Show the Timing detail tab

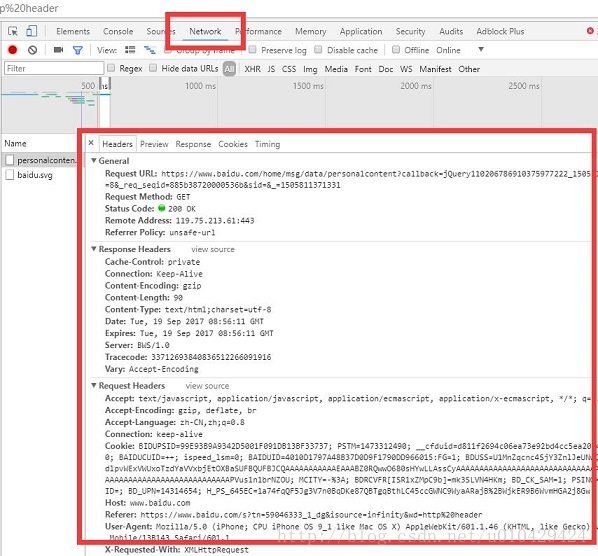click(267, 144)
